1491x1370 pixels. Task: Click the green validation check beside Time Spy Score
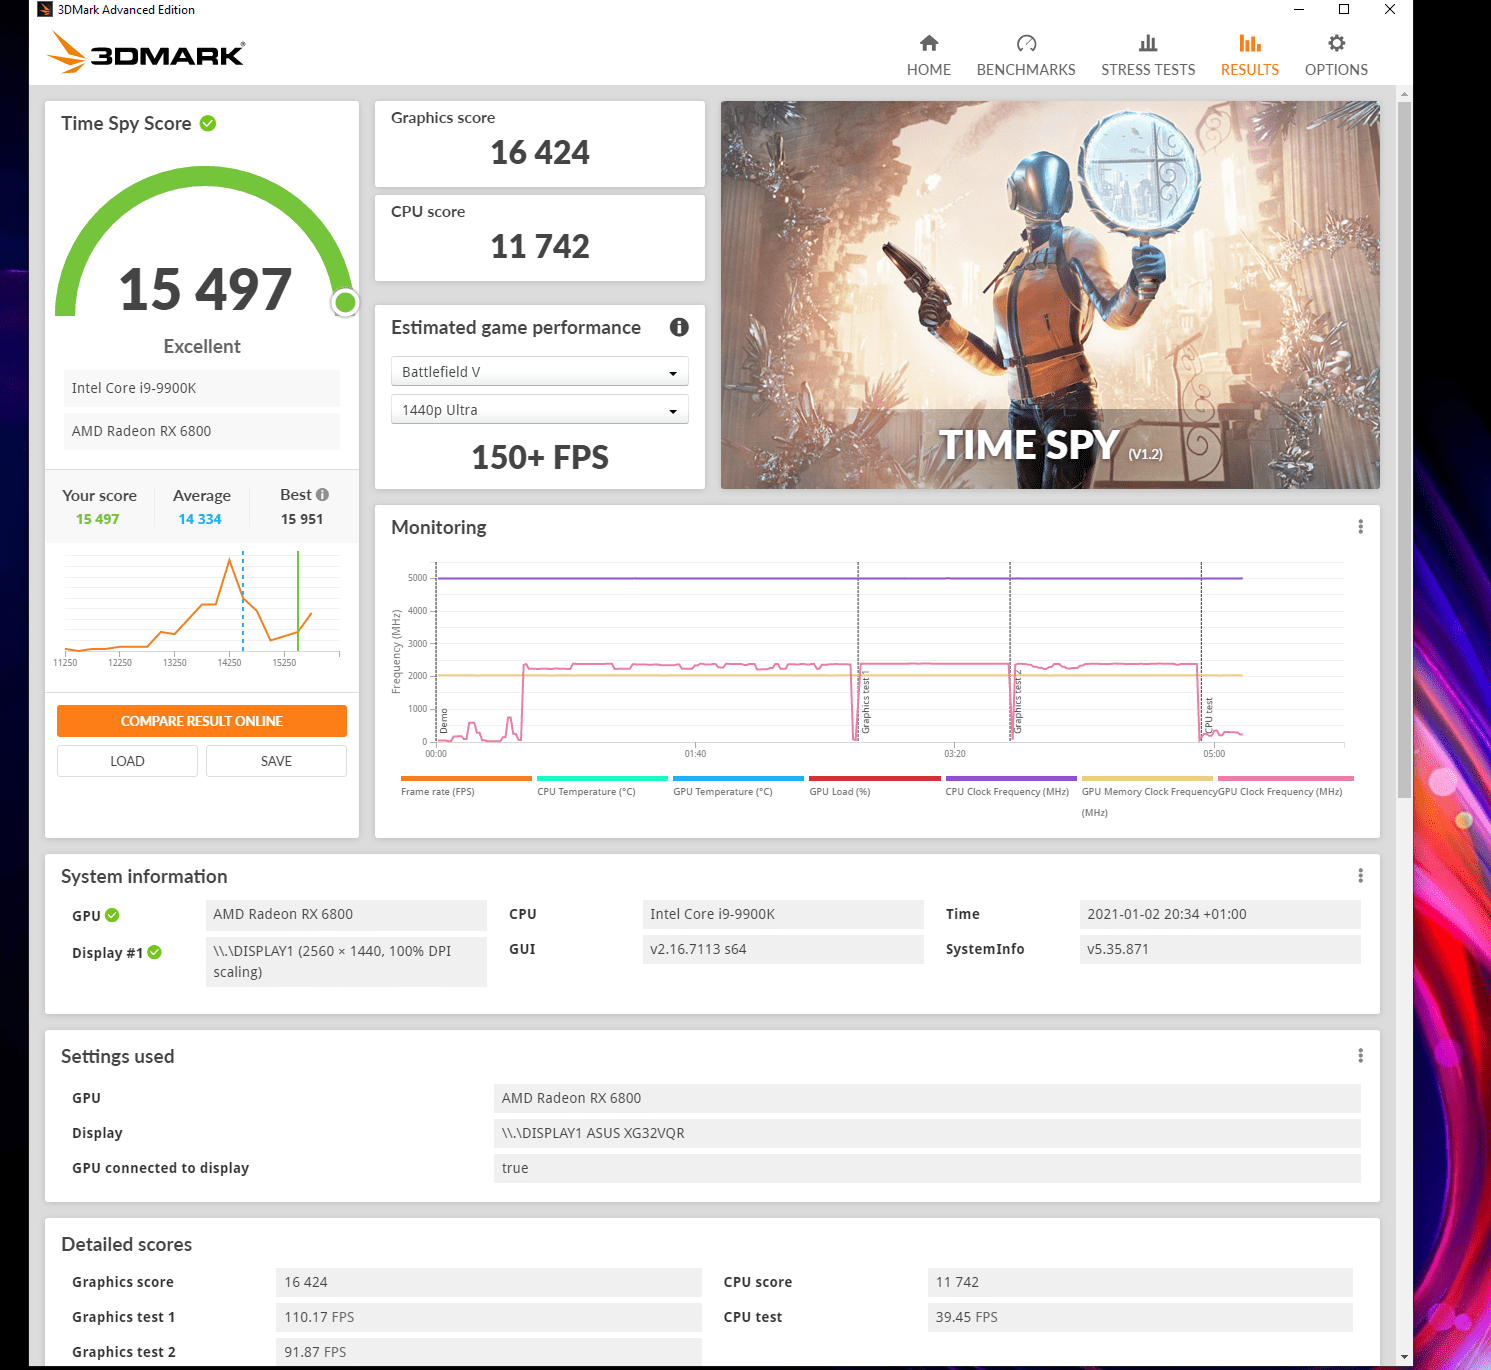(208, 123)
